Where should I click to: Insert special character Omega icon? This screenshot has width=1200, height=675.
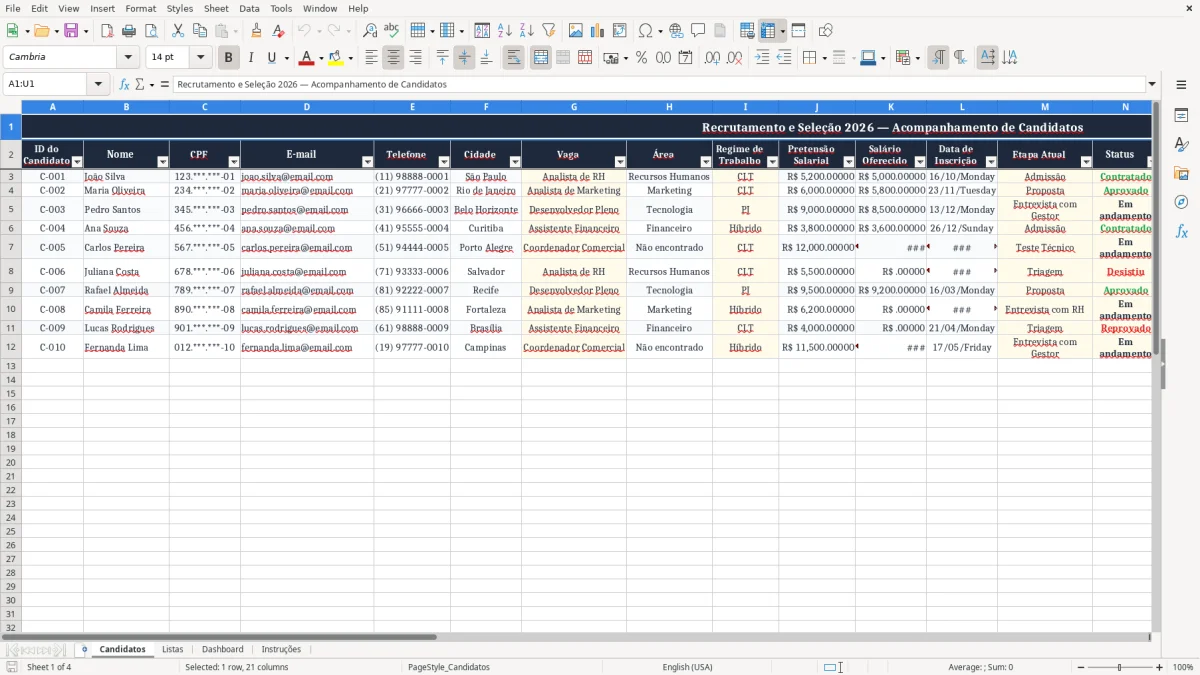(x=645, y=31)
